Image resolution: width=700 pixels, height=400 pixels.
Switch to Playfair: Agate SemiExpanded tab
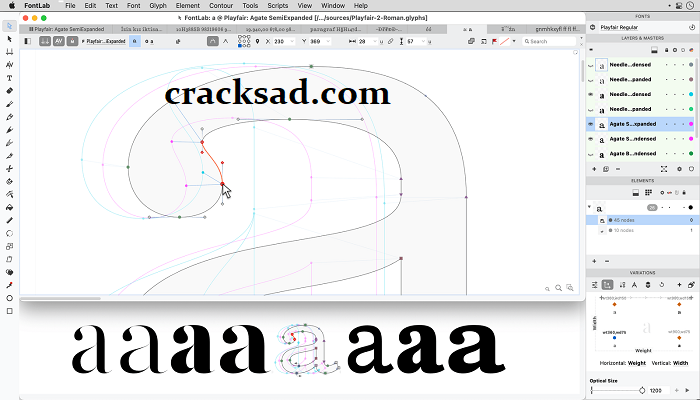pos(66,29)
